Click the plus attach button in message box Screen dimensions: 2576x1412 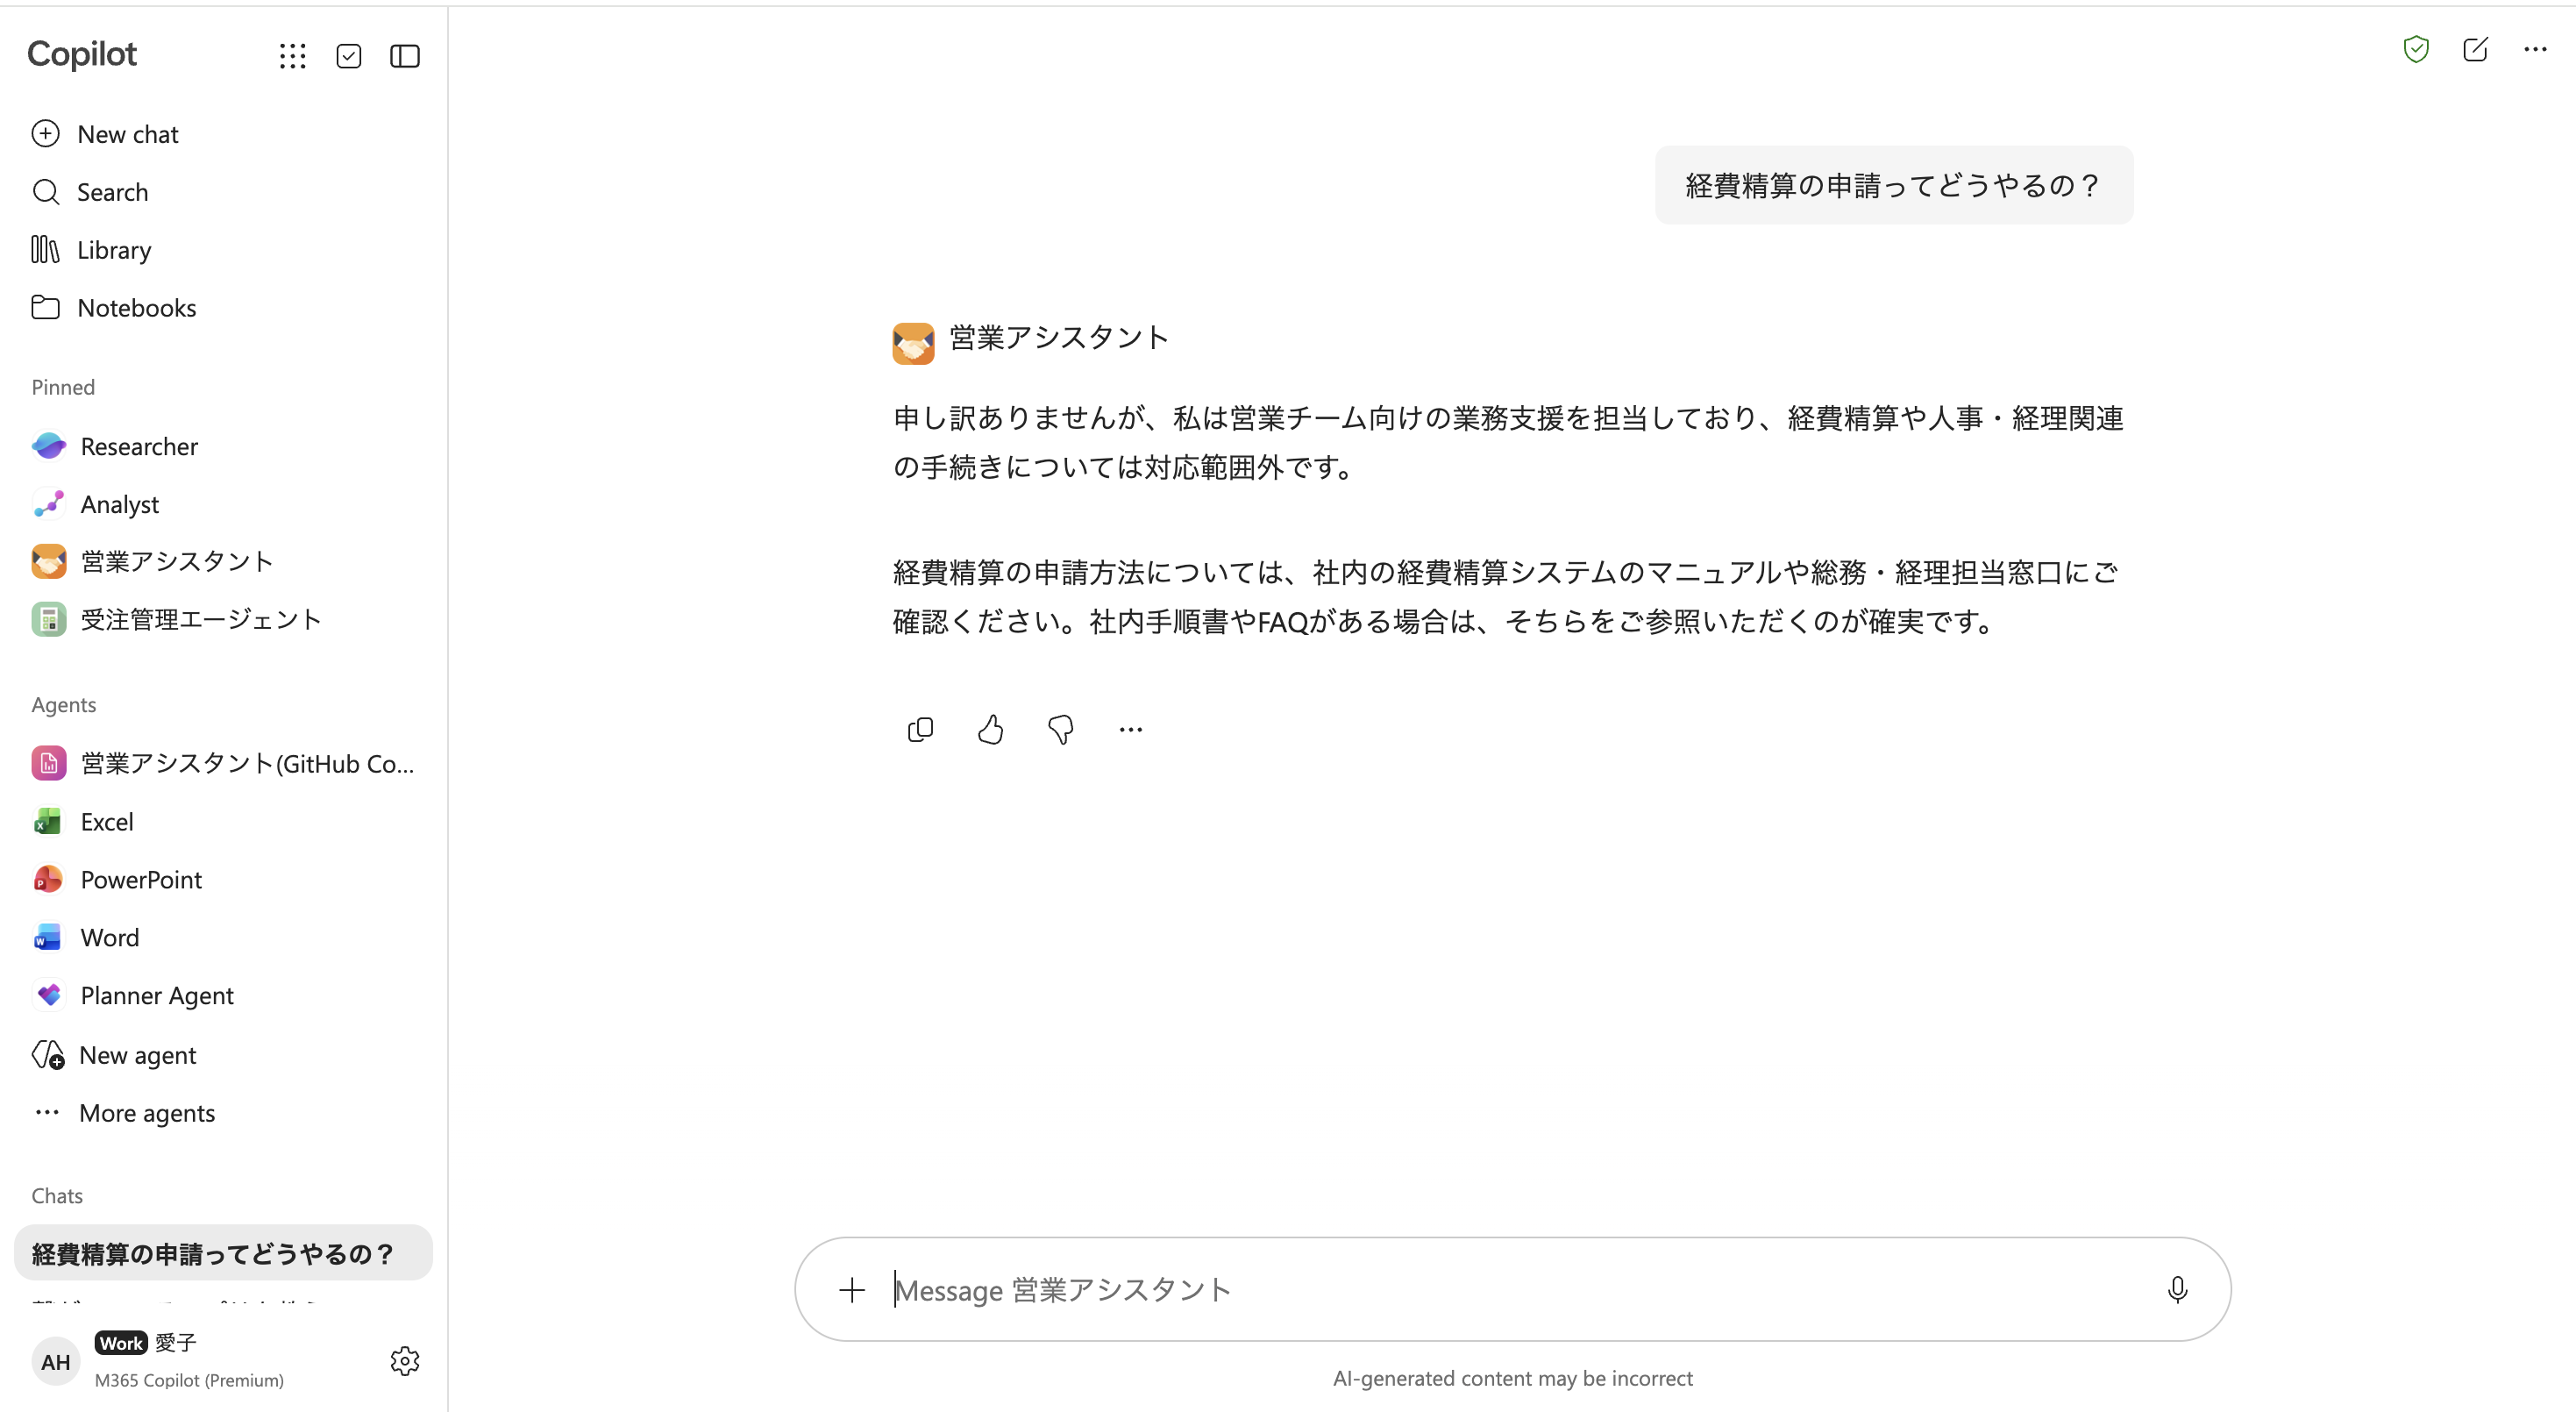(x=852, y=1290)
